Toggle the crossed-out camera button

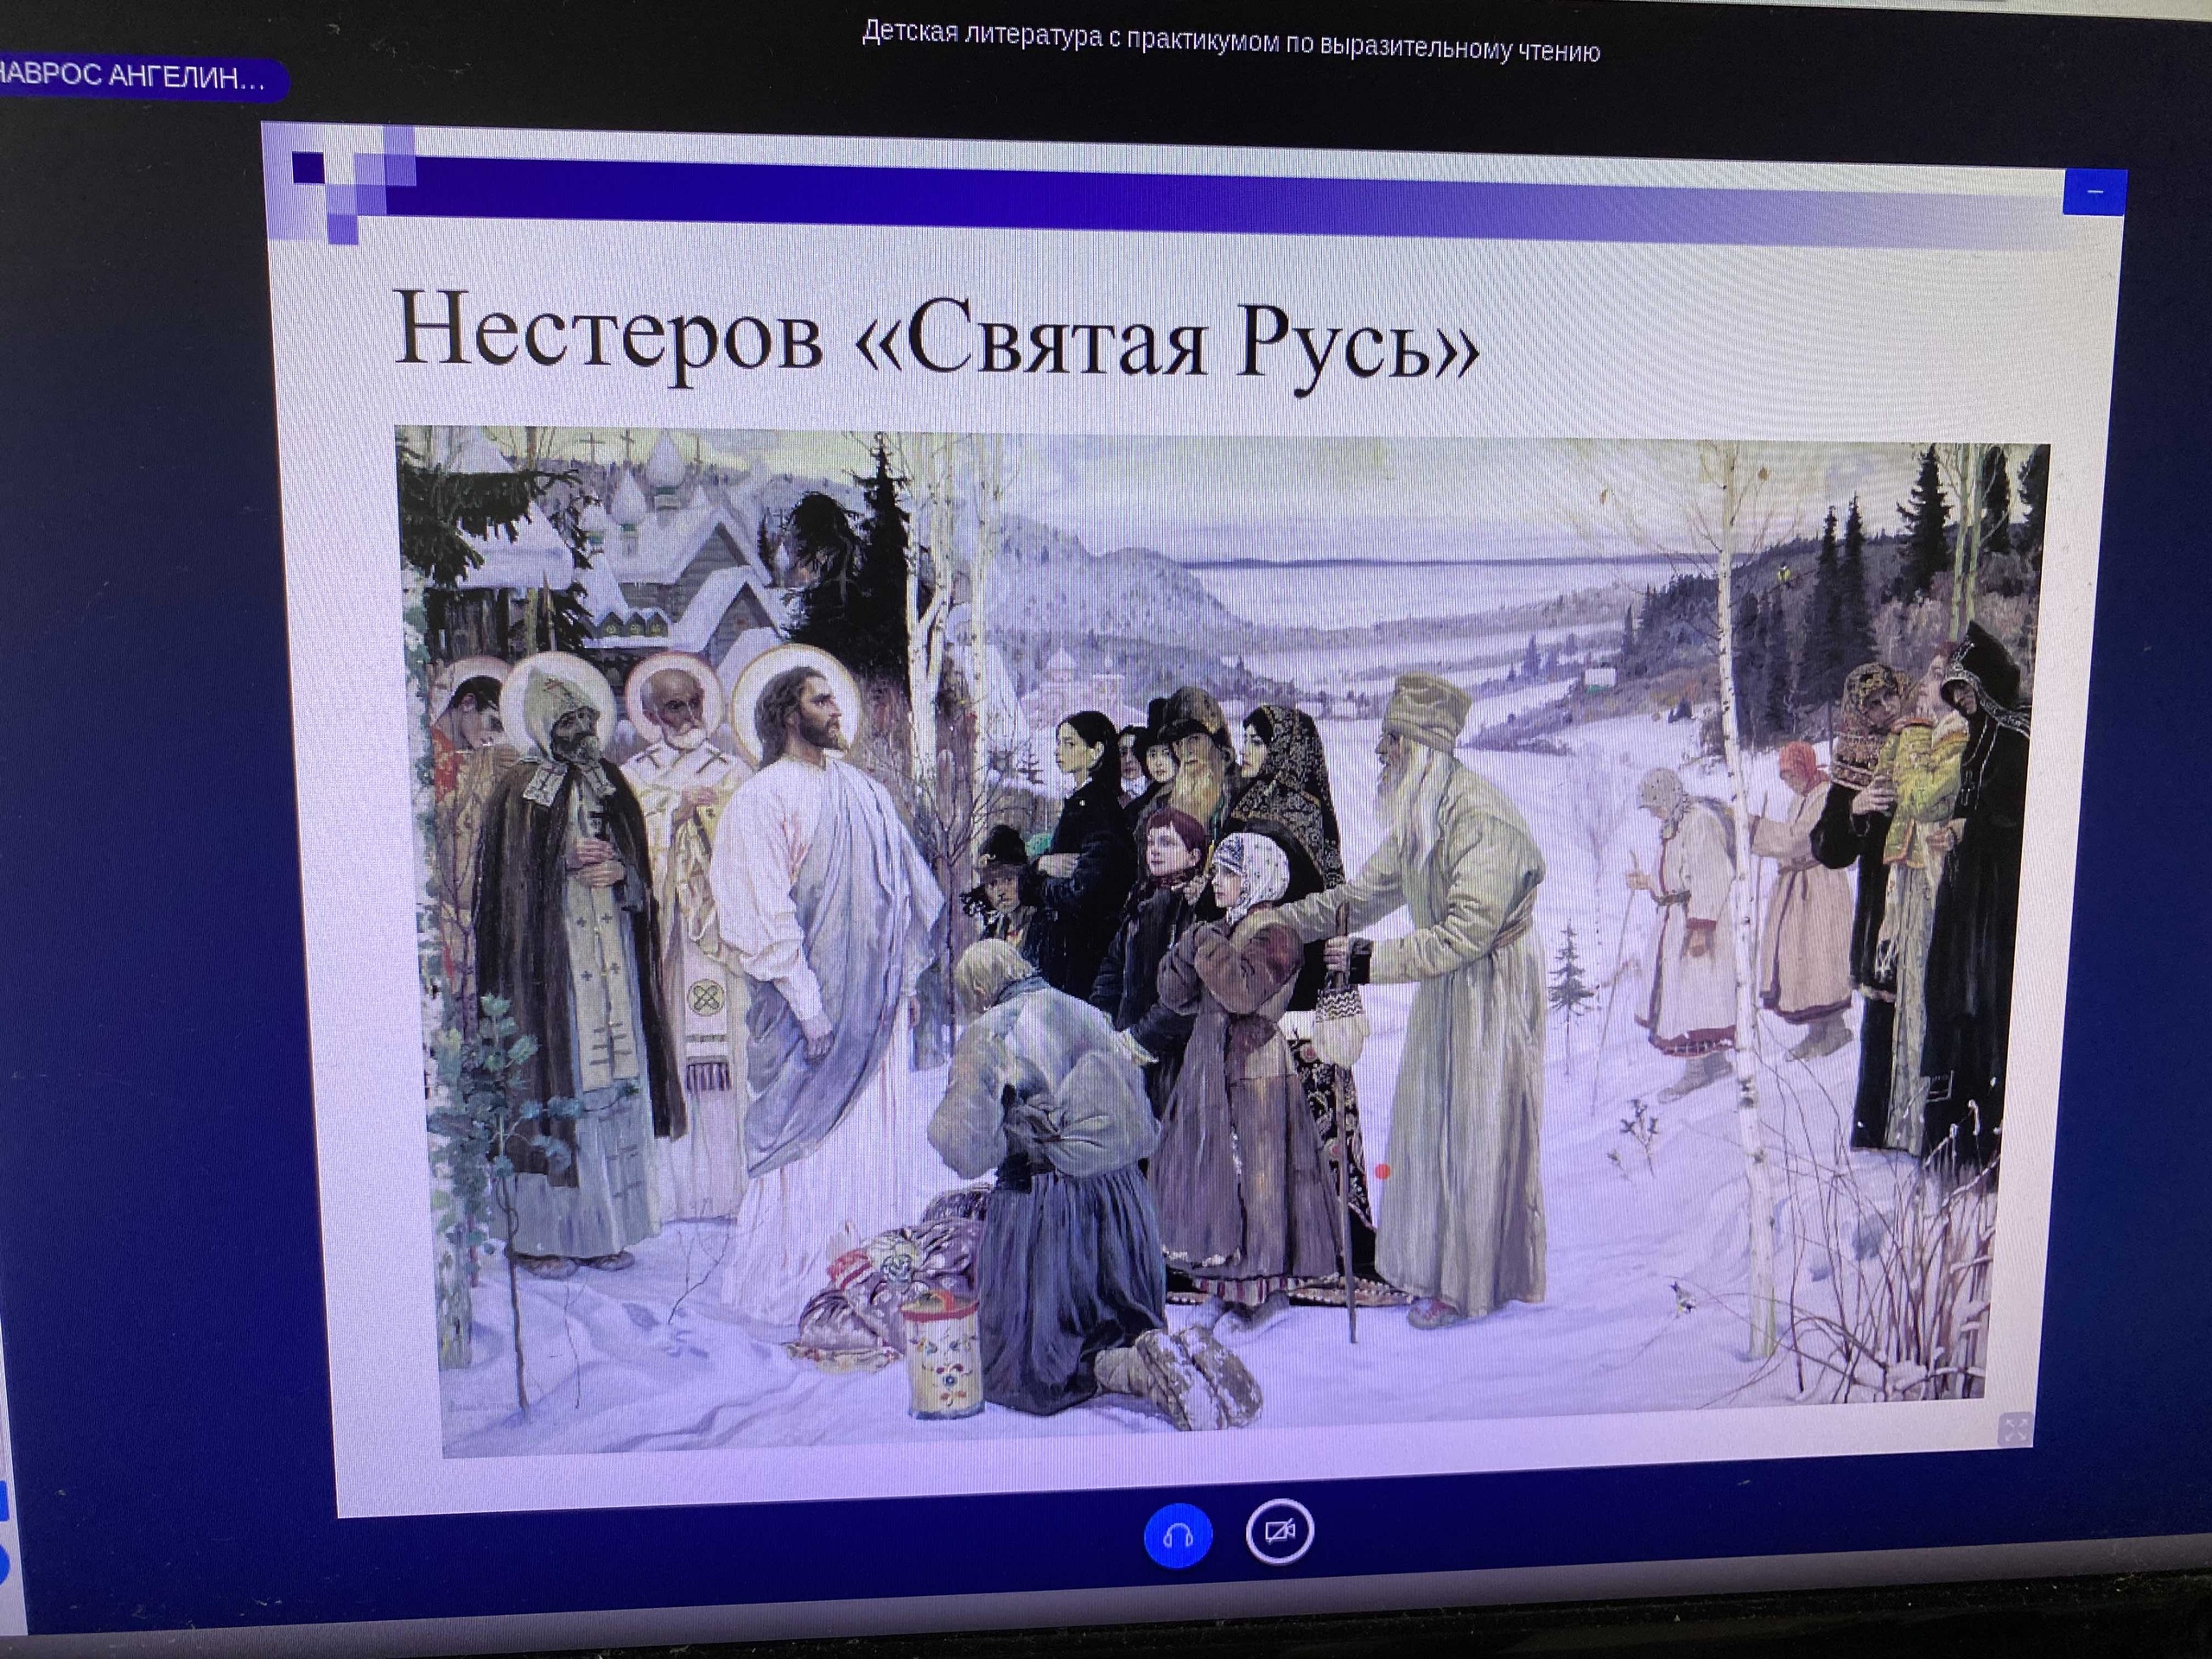(1280, 1532)
